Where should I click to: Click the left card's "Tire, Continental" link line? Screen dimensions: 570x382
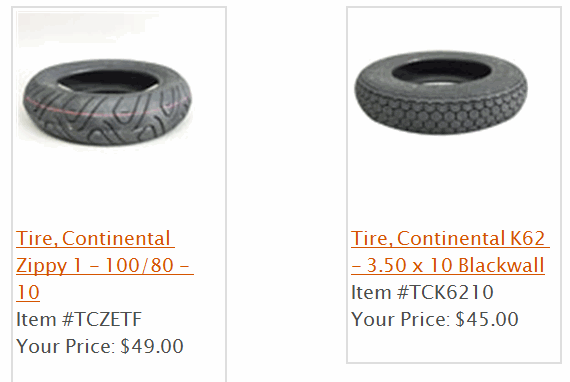tap(95, 238)
